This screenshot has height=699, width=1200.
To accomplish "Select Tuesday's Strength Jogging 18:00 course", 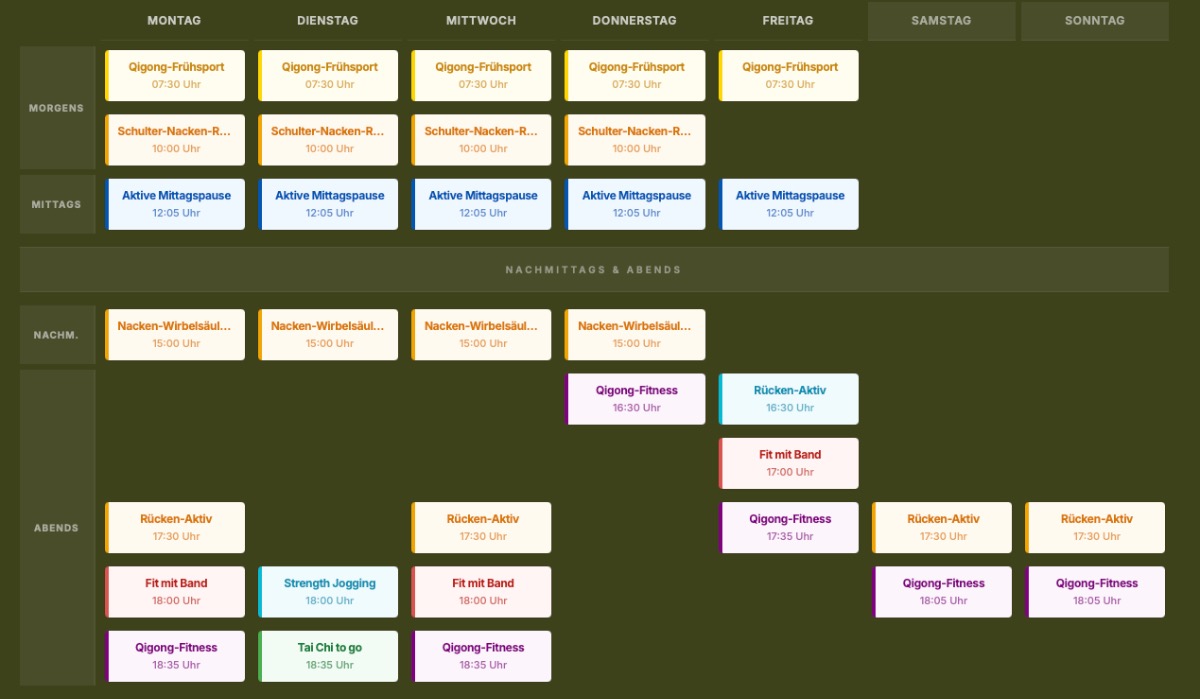I will pos(329,592).
